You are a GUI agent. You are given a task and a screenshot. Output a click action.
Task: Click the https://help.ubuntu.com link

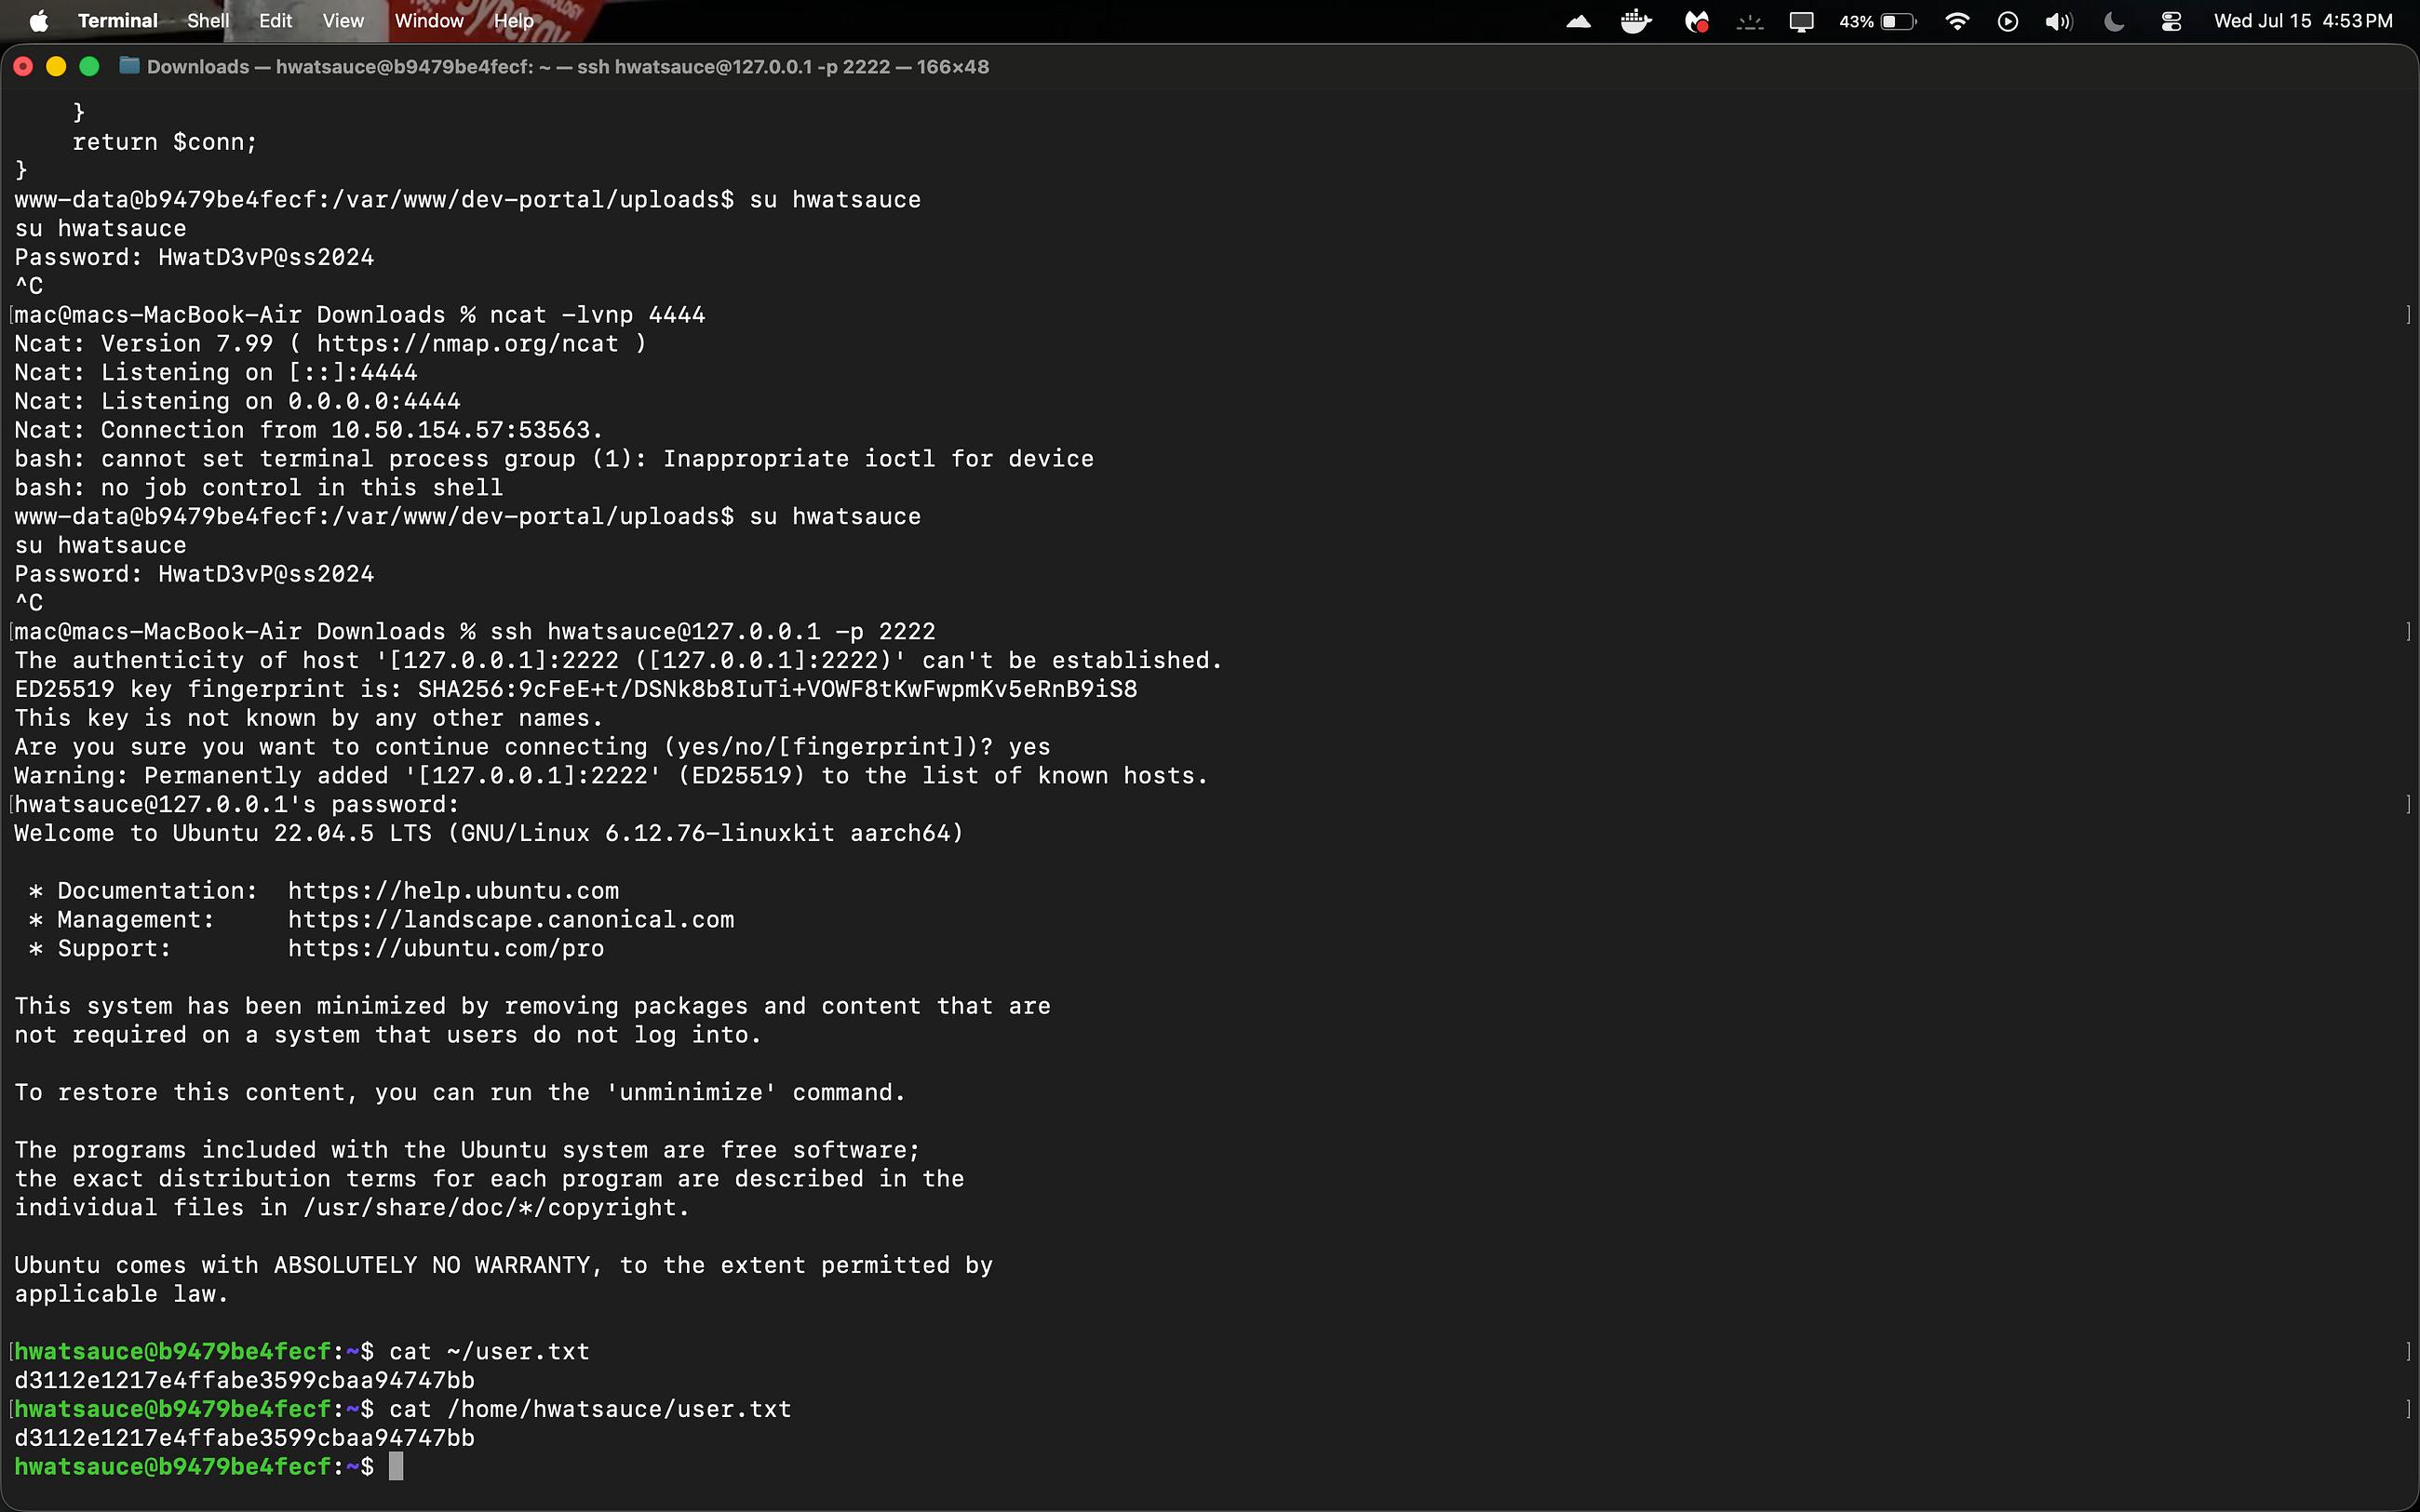[x=453, y=891]
